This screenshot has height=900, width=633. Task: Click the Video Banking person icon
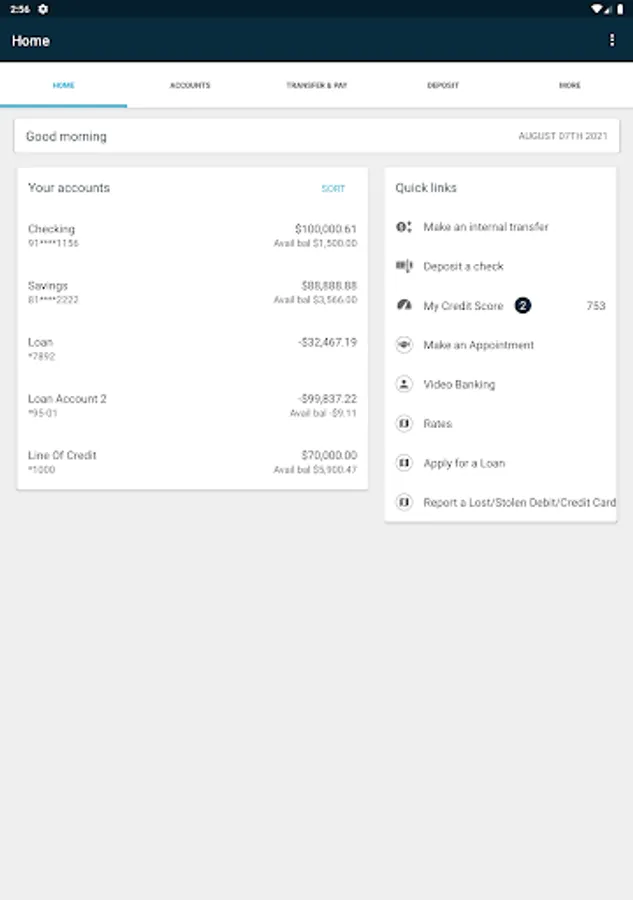coord(404,384)
